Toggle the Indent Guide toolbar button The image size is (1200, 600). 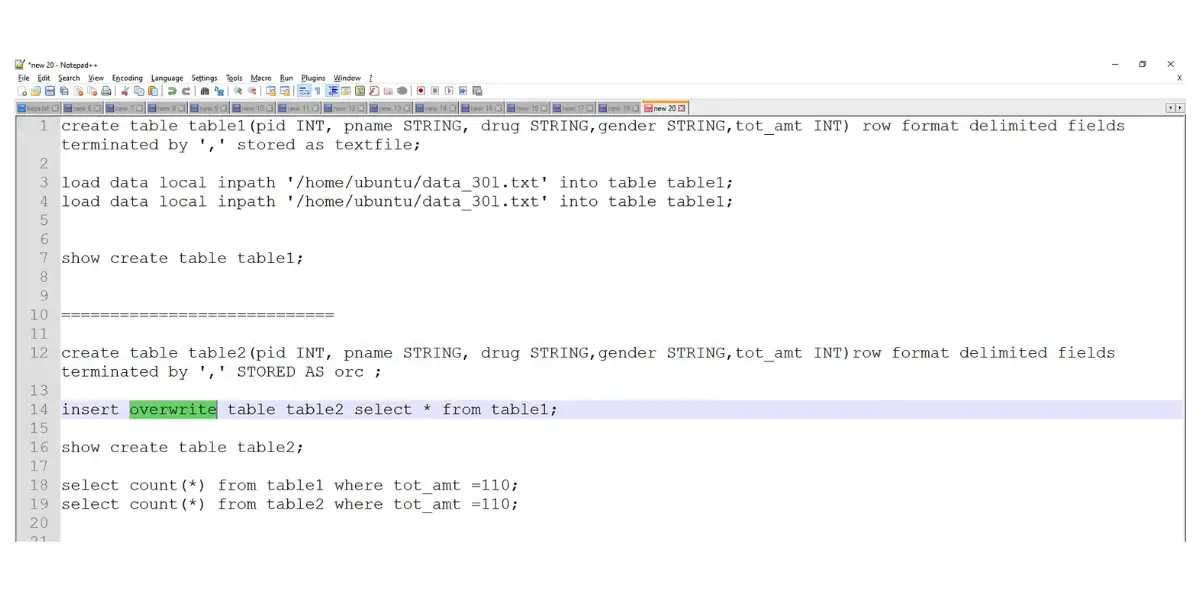(x=333, y=90)
